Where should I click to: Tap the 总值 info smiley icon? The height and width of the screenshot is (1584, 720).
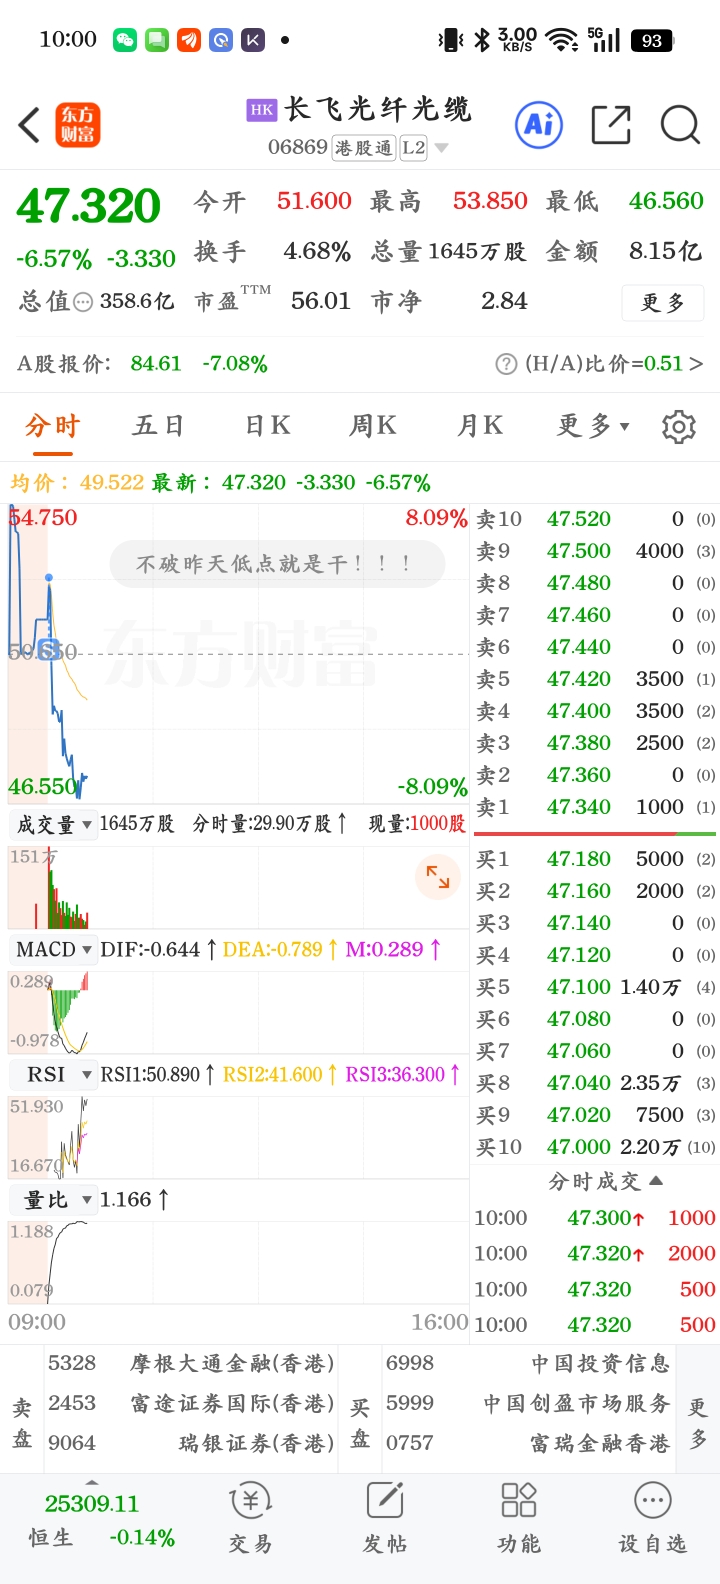84,302
